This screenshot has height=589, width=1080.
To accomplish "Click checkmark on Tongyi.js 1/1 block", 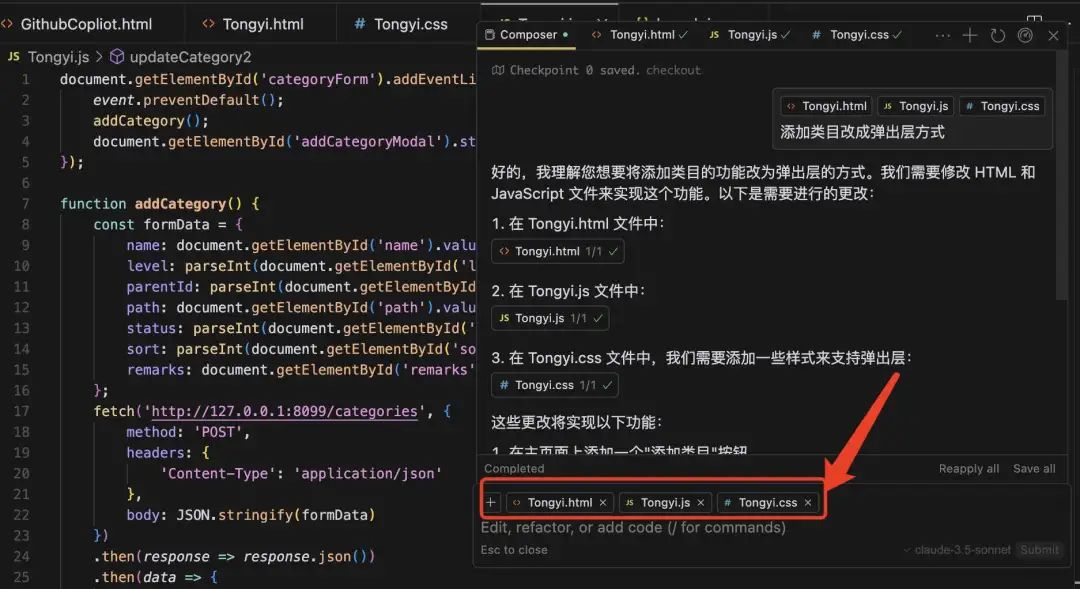I will pyautogui.click(x=598, y=318).
